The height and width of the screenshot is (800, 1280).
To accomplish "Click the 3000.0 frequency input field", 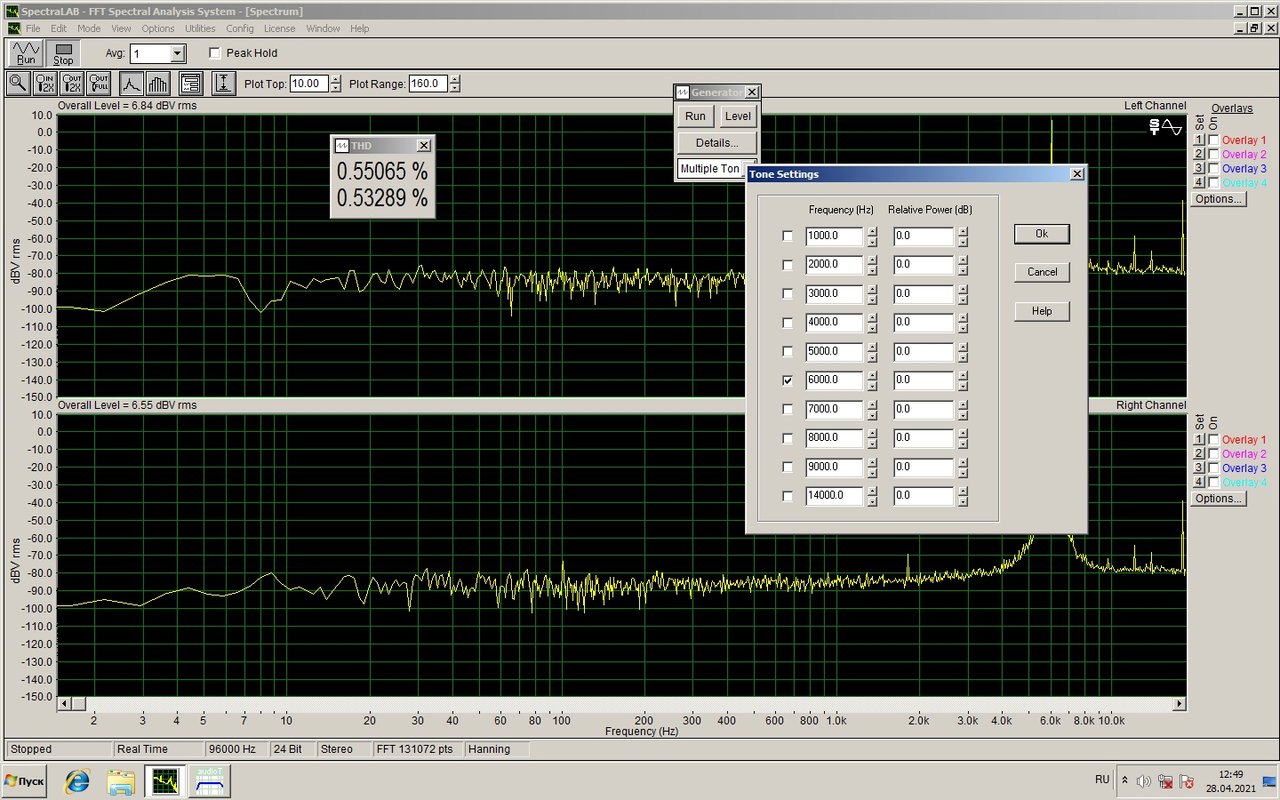I will [x=834, y=294].
